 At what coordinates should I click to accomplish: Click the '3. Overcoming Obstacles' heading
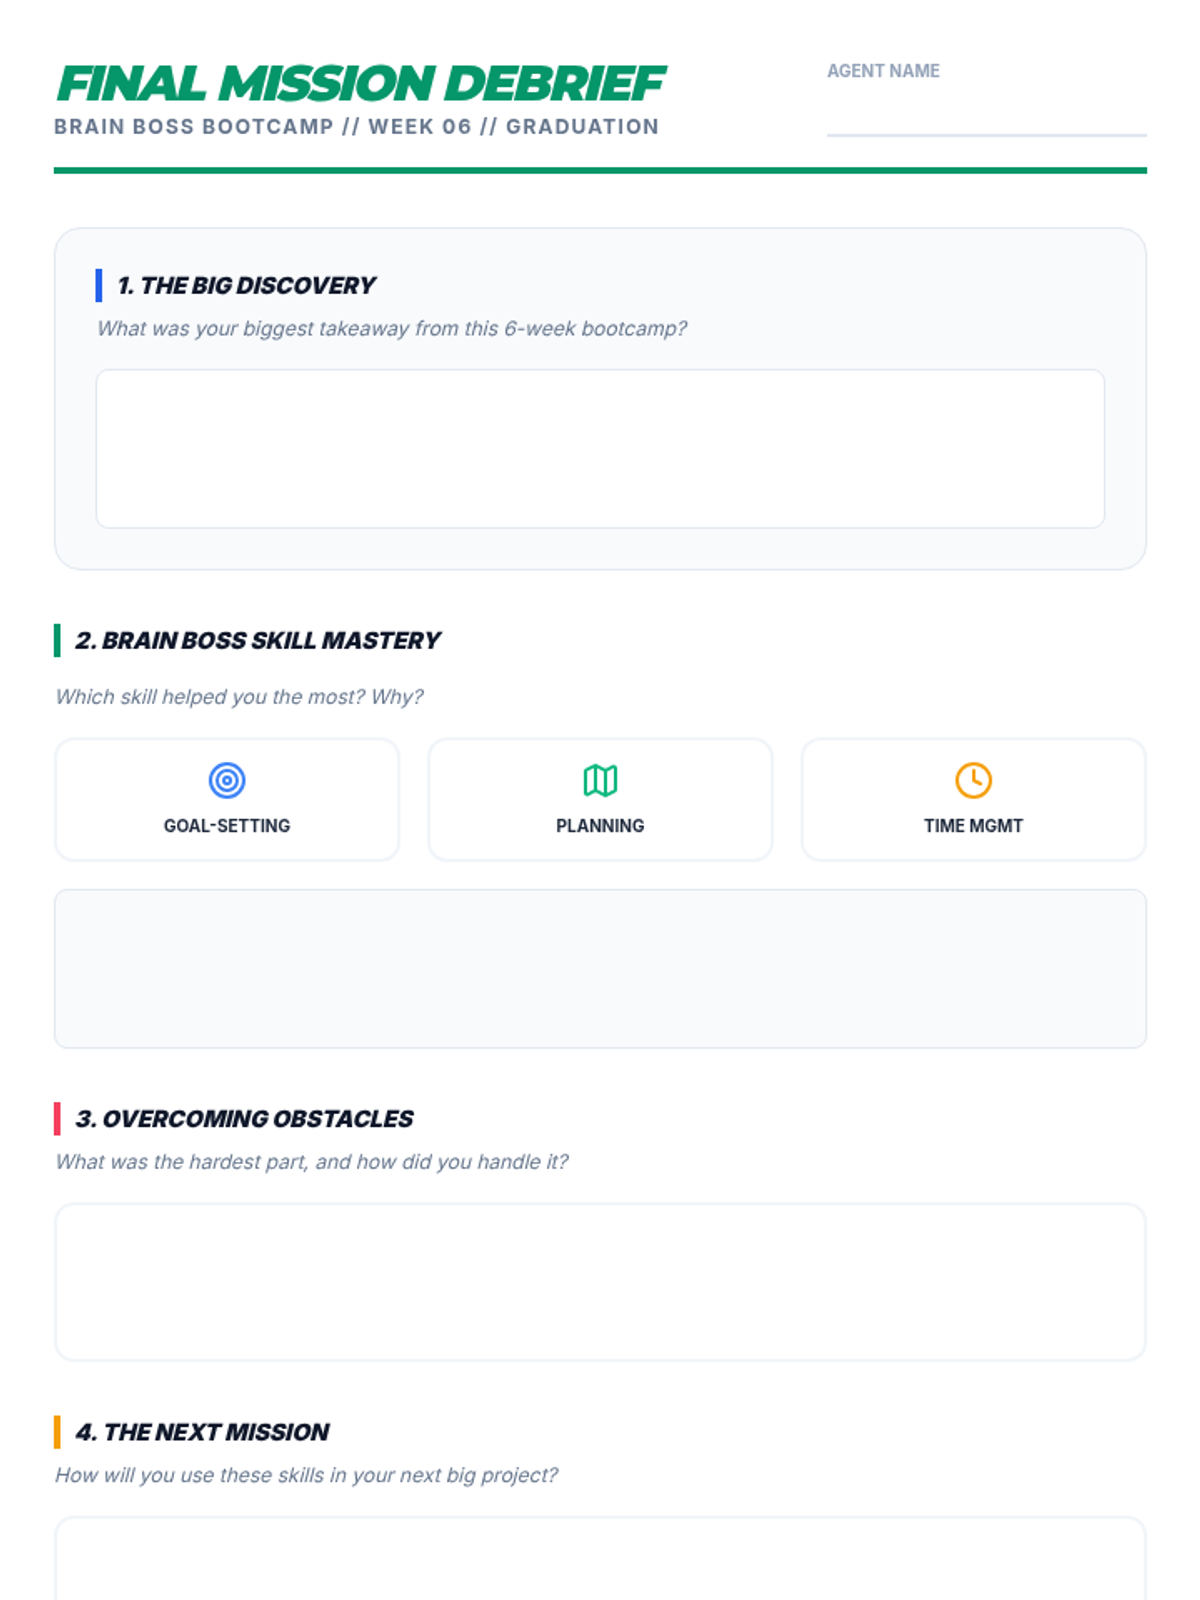click(244, 1119)
